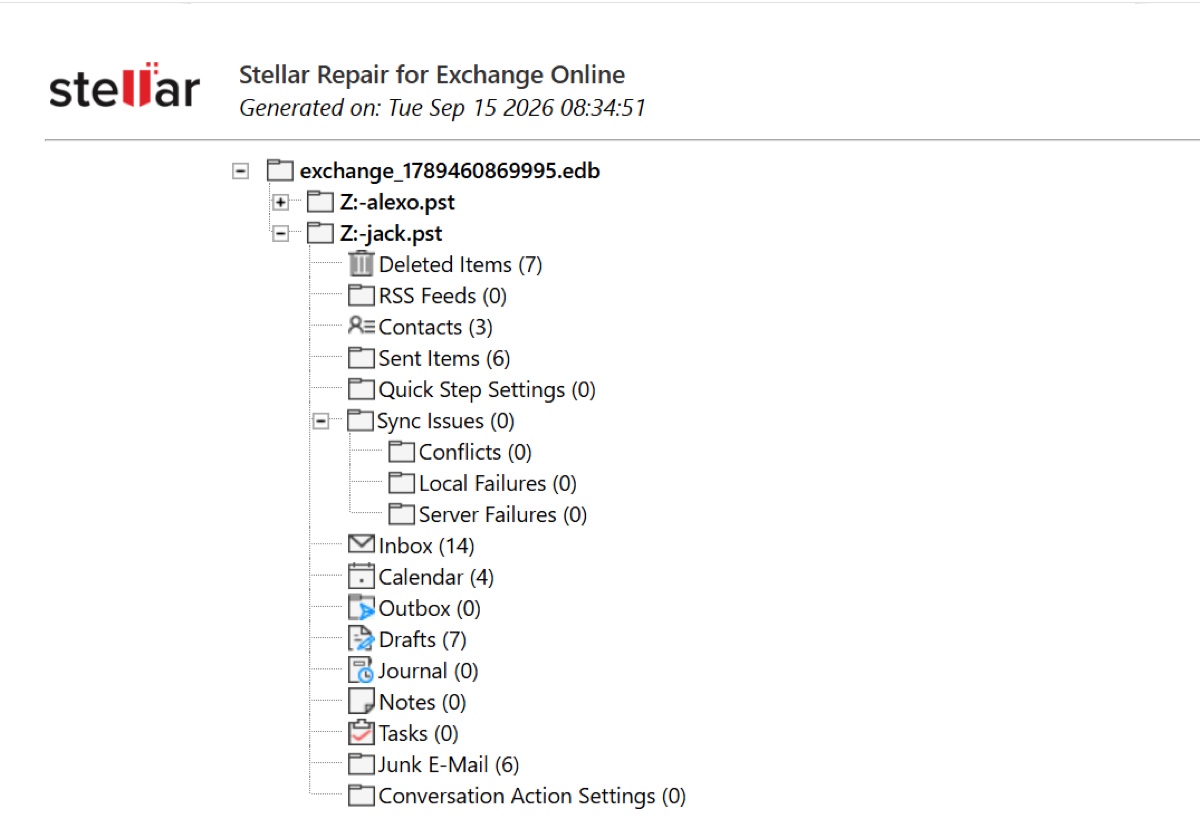Open the 'Sent Items (6)' folder
The height and width of the screenshot is (831, 1200).
[x=445, y=358]
